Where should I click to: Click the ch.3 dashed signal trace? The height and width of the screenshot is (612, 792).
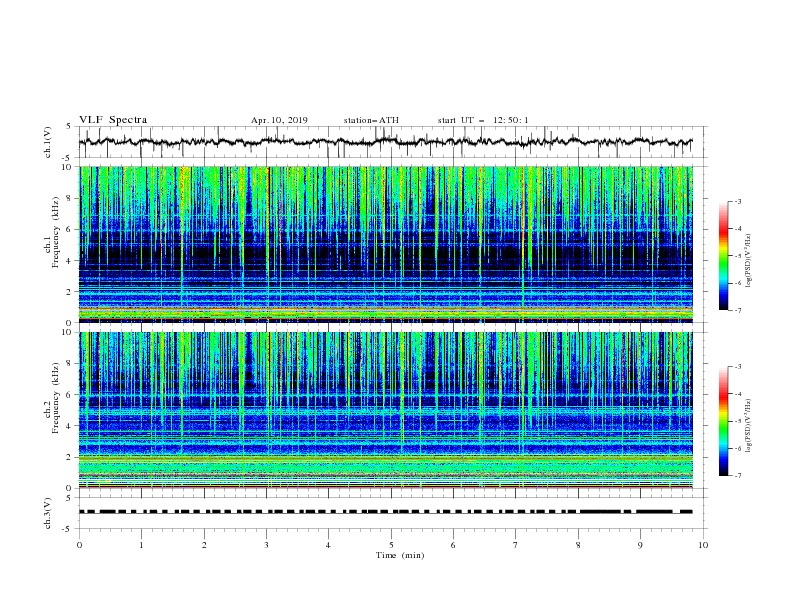point(386,512)
